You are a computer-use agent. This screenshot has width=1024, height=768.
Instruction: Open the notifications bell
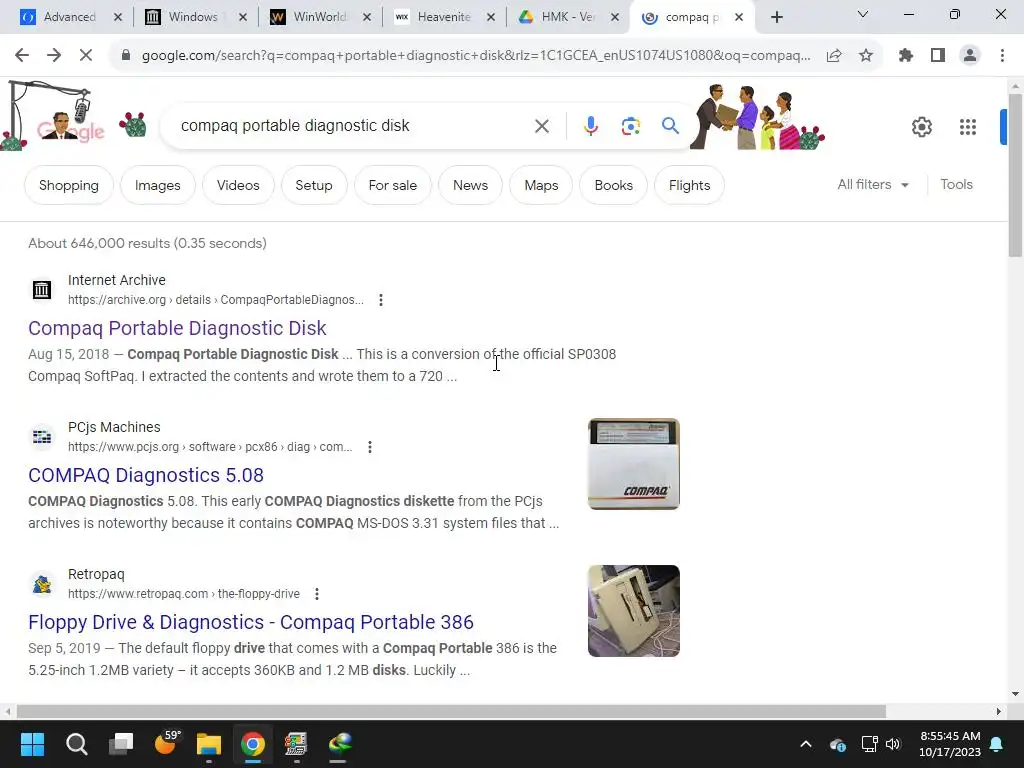coord(997,744)
